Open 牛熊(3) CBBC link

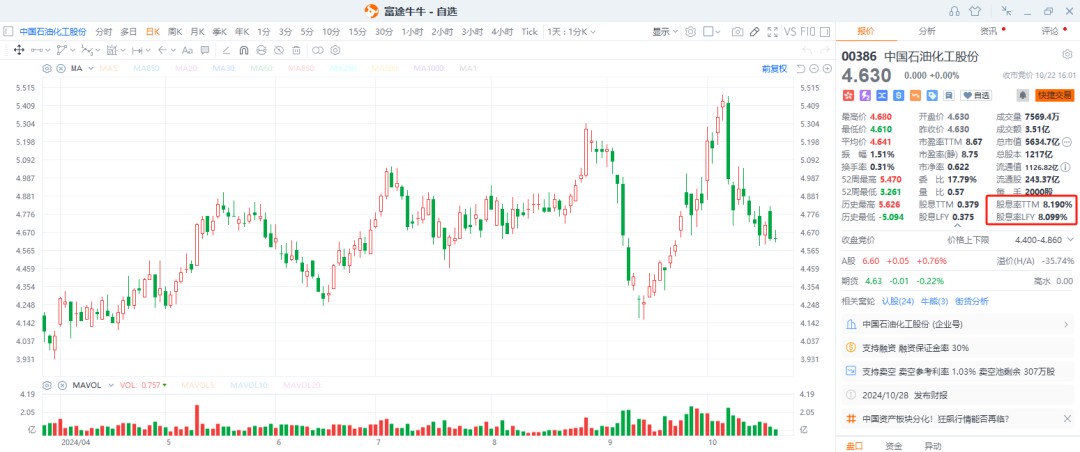[933, 301]
